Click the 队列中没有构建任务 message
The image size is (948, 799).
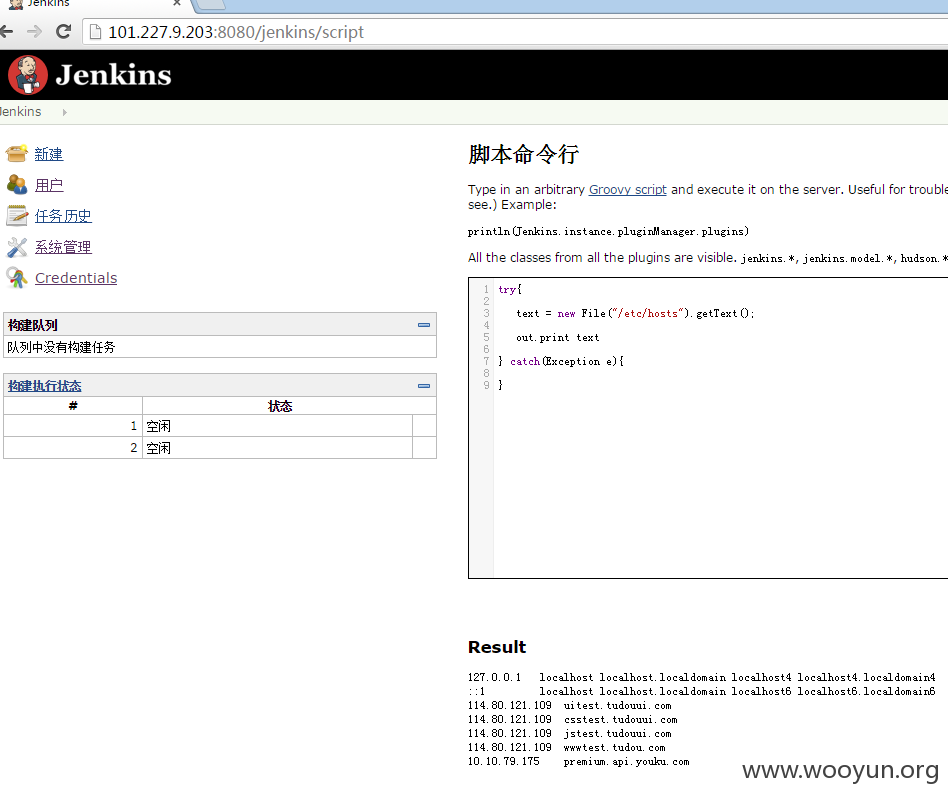[x=61, y=348]
